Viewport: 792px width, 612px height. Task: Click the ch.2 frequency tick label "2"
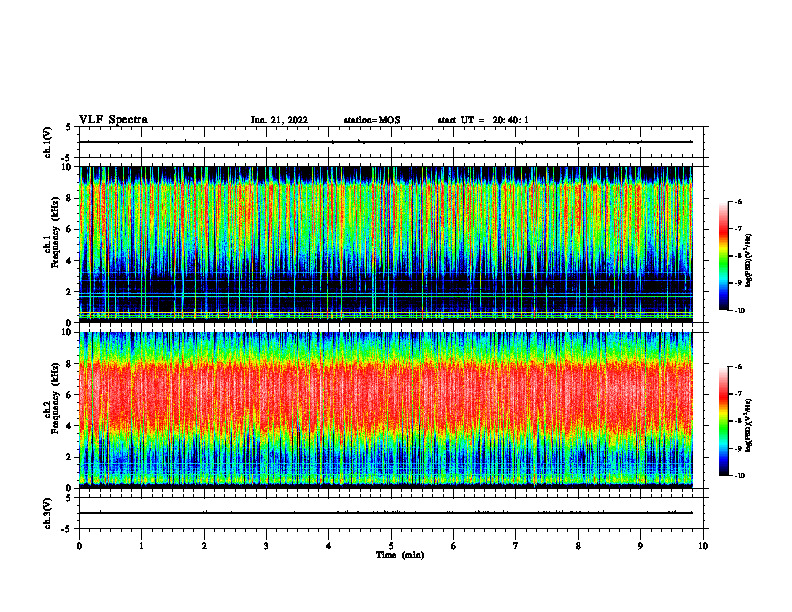click(70, 457)
